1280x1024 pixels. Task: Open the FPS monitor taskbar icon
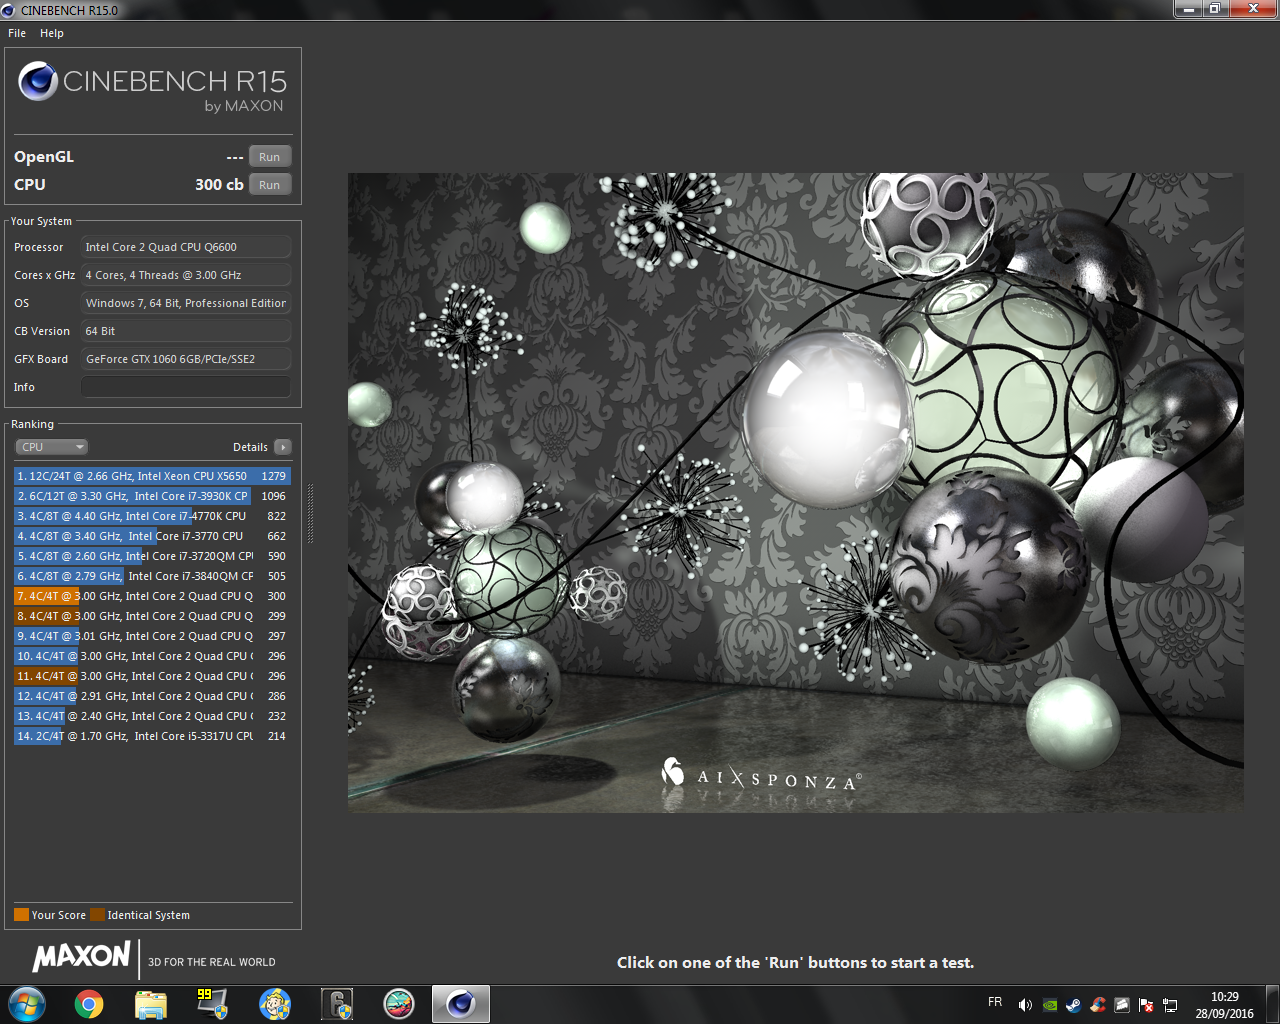[212, 1004]
